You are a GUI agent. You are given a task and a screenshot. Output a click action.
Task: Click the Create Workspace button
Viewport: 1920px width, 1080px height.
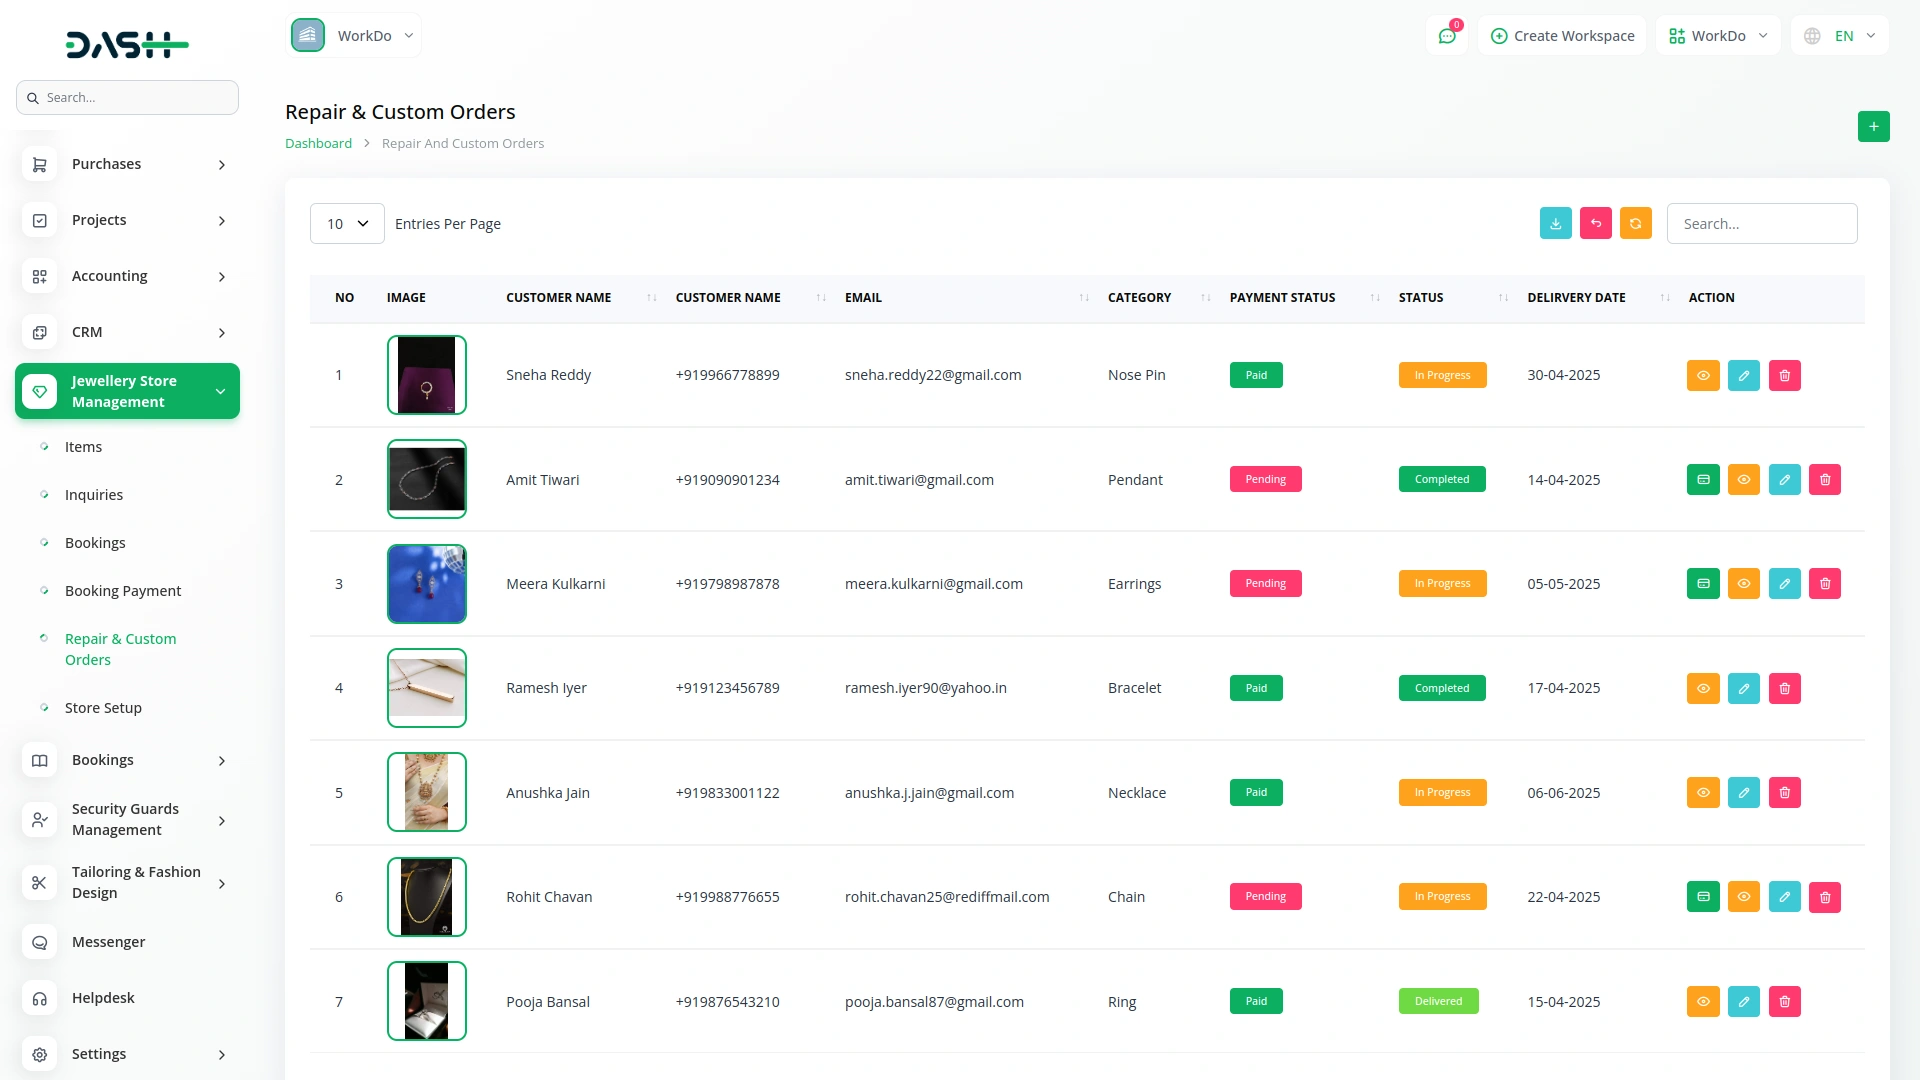1562,36
